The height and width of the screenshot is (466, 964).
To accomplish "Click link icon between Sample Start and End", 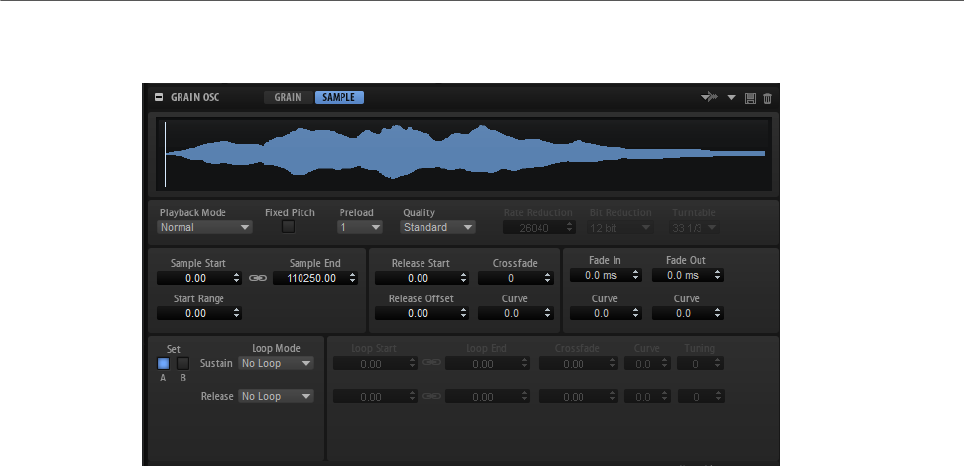I will pyautogui.click(x=258, y=278).
